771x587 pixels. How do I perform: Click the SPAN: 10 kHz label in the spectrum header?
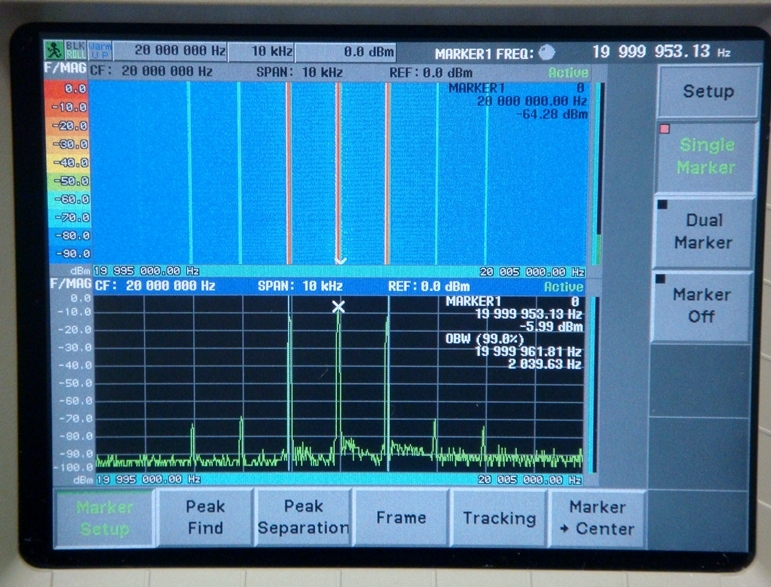[300, 286]
